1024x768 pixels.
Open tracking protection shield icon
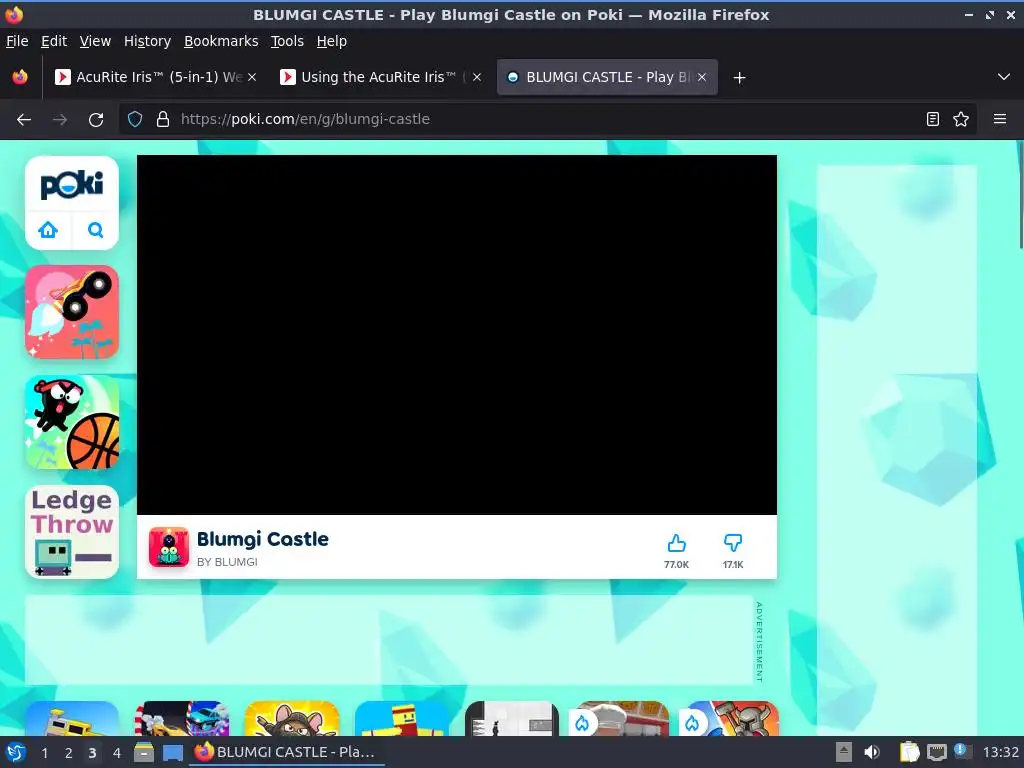pyautogui.click(x=135, y=119)
